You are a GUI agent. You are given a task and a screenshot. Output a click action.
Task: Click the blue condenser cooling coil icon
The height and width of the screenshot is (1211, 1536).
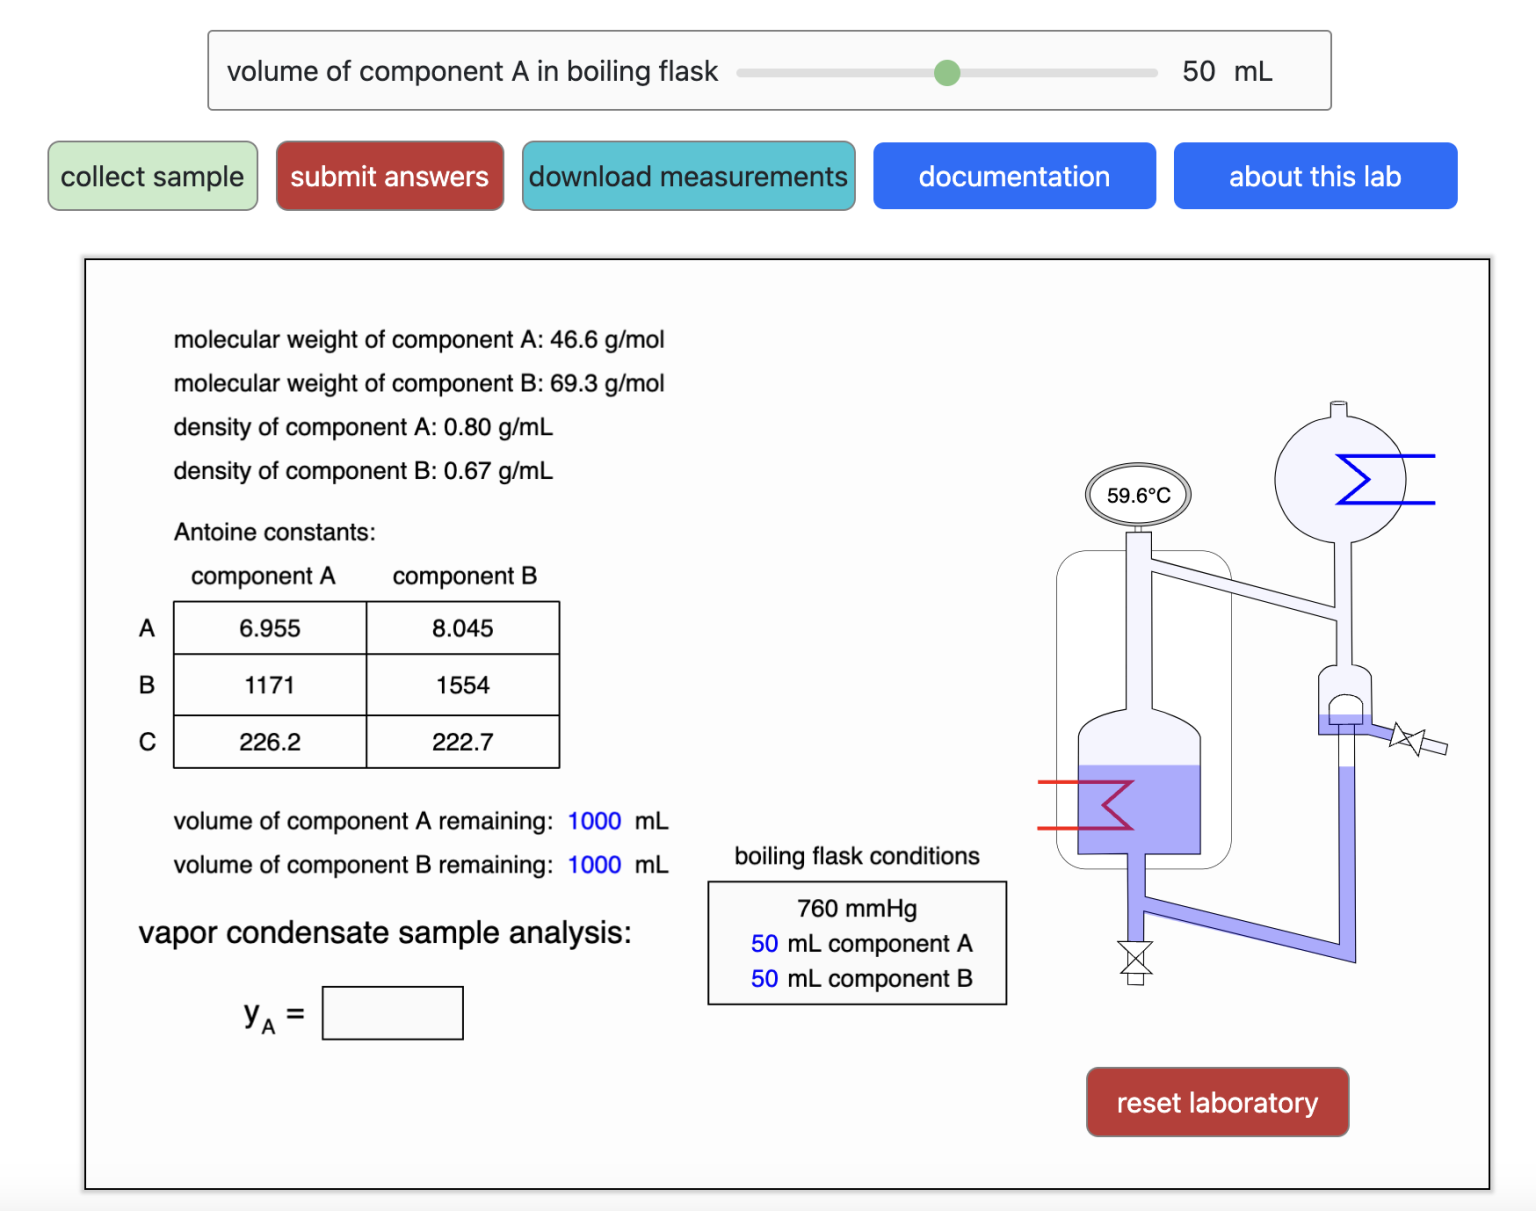[1370, 480]
